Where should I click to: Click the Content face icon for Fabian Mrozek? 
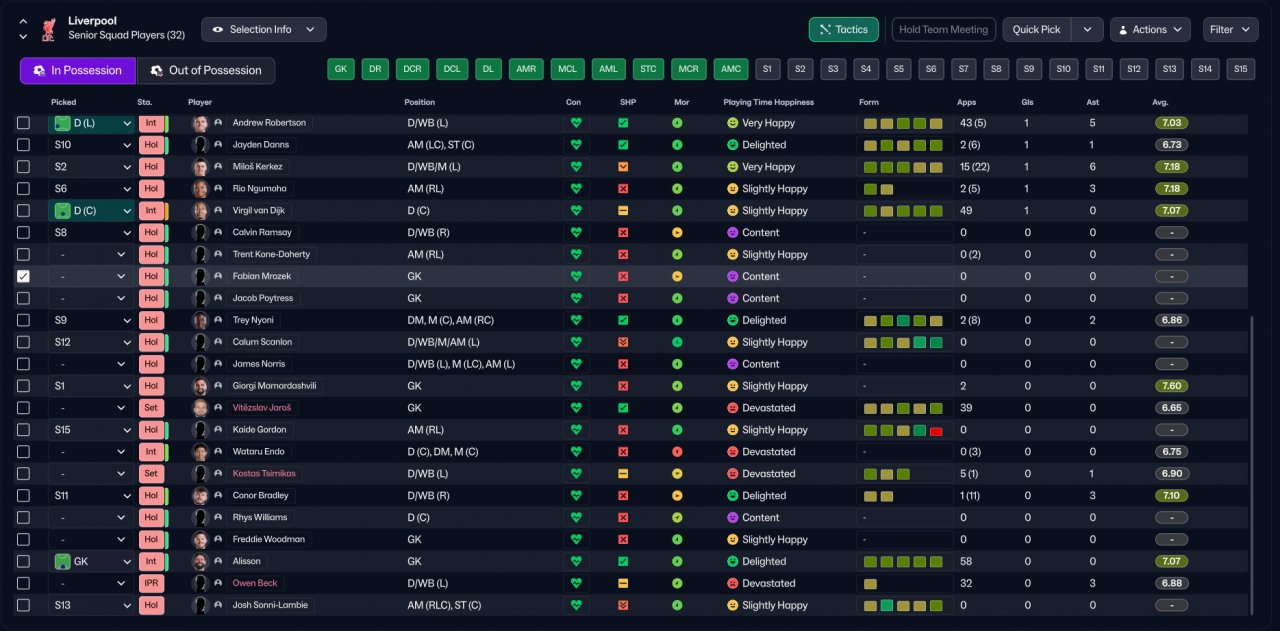point(732,277)
